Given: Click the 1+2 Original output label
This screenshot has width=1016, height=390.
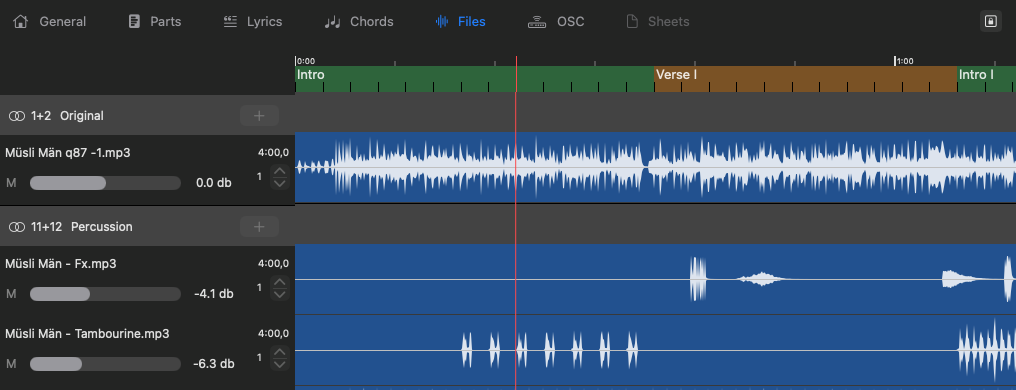Looking at the screenshot, I should point(67,116).
